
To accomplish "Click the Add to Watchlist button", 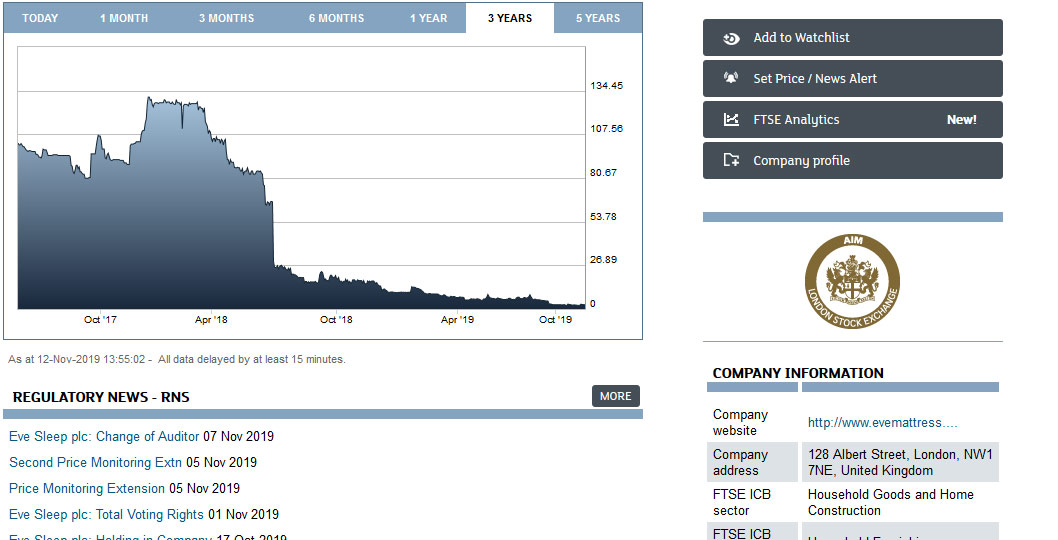I will [852, 38].
